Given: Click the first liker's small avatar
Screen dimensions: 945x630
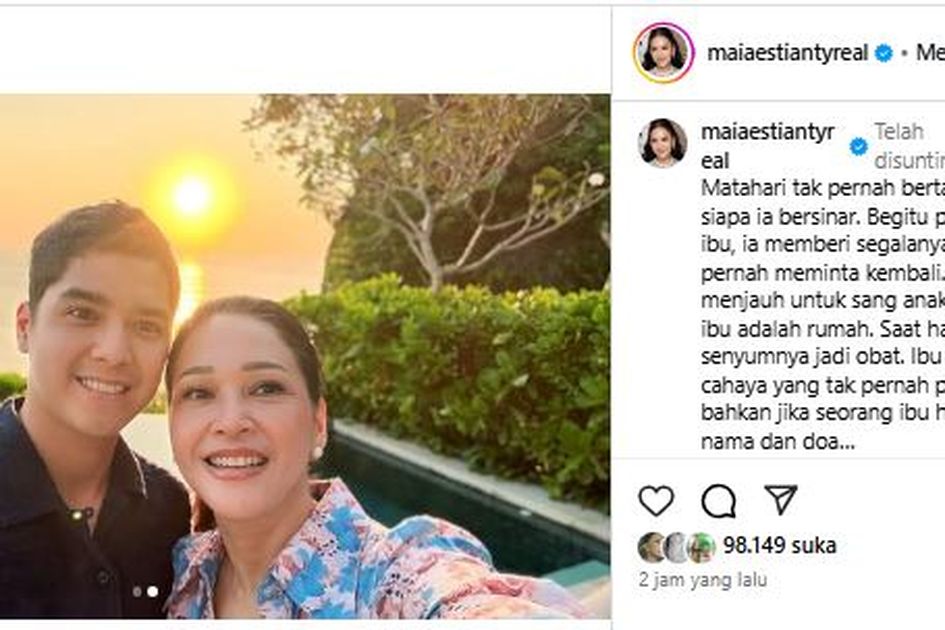Looking at the screenshot, I should (651, 546).
